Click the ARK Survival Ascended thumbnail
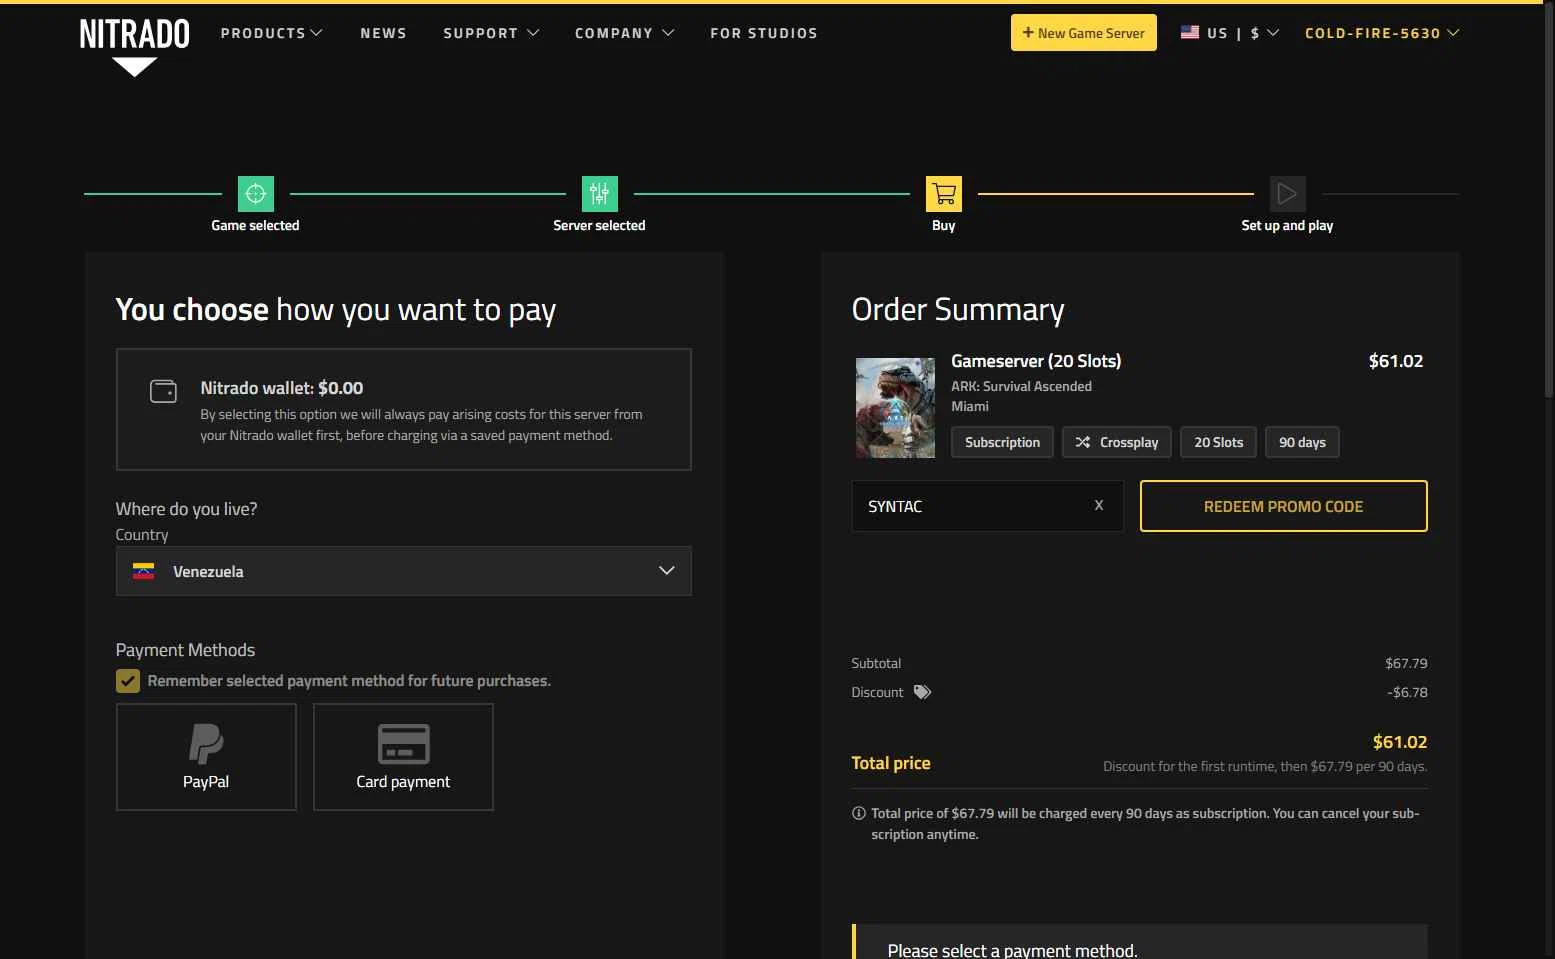1555x959 pixels. [x=895, y=408]
